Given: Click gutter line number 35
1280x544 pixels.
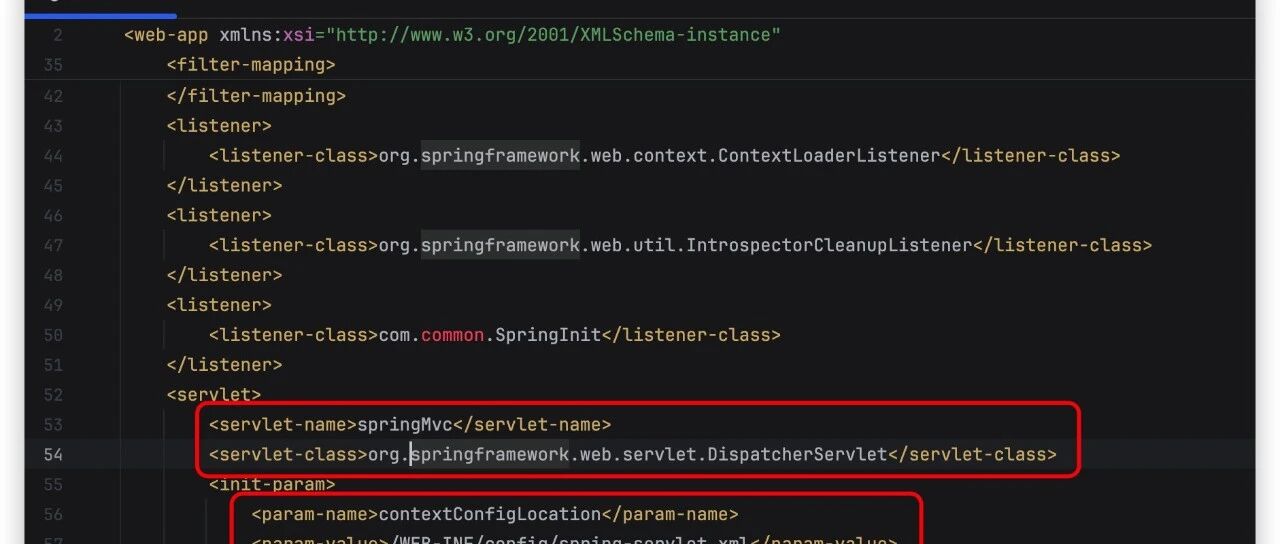Looking at the screenshot, I should tap(52, 65).
